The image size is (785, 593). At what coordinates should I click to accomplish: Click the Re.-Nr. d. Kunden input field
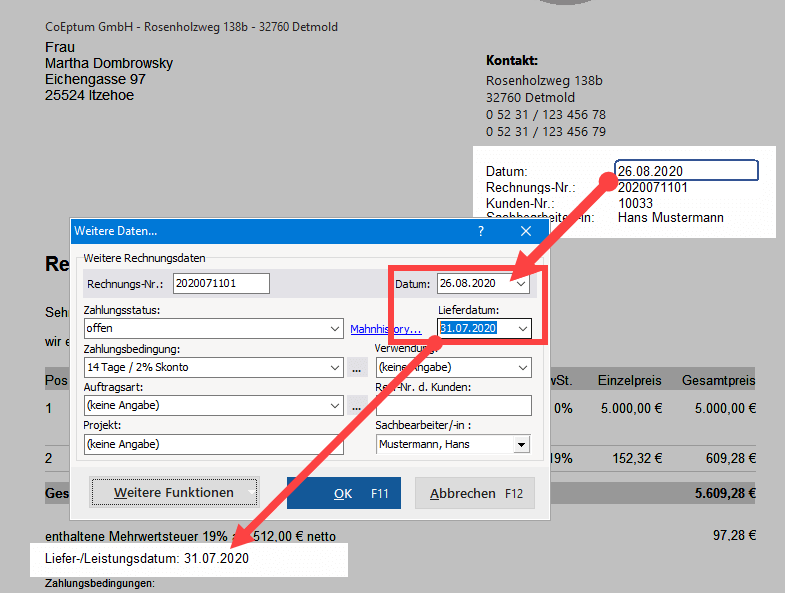coord(453,405)
